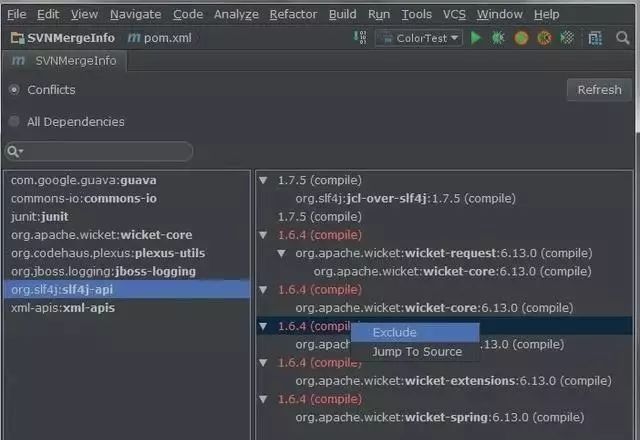
Task: Select the All Dependencies radio button
Action: pos(14,122)
